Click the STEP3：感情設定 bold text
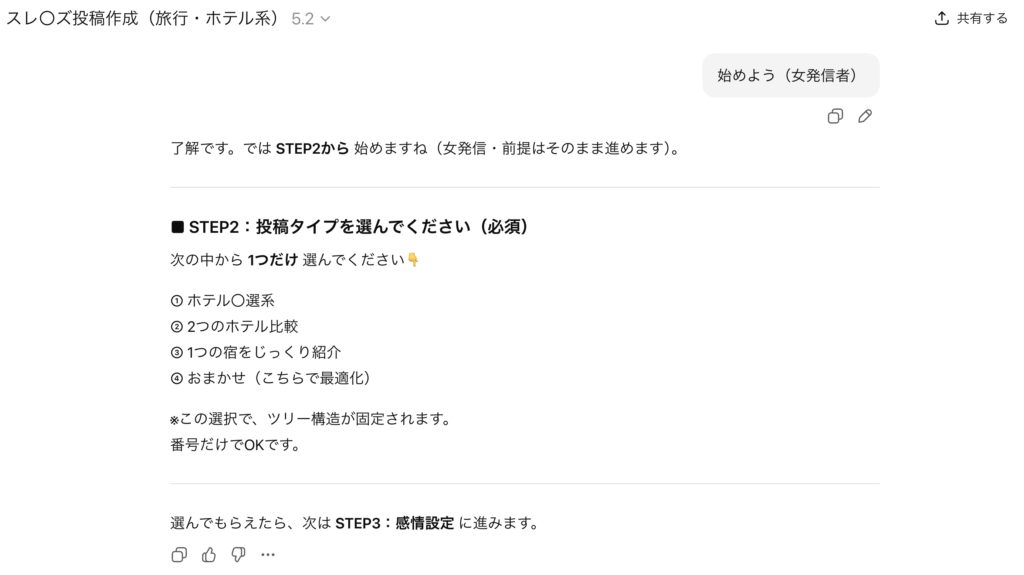 click(x=394, y=523)
